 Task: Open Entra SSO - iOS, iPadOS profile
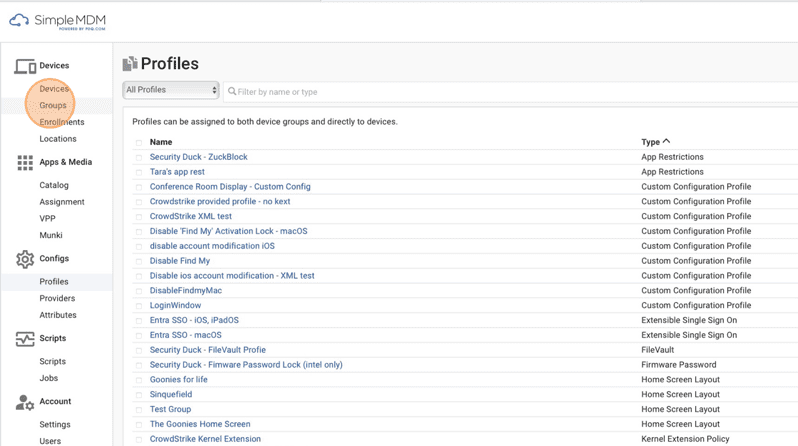point(194,320)
